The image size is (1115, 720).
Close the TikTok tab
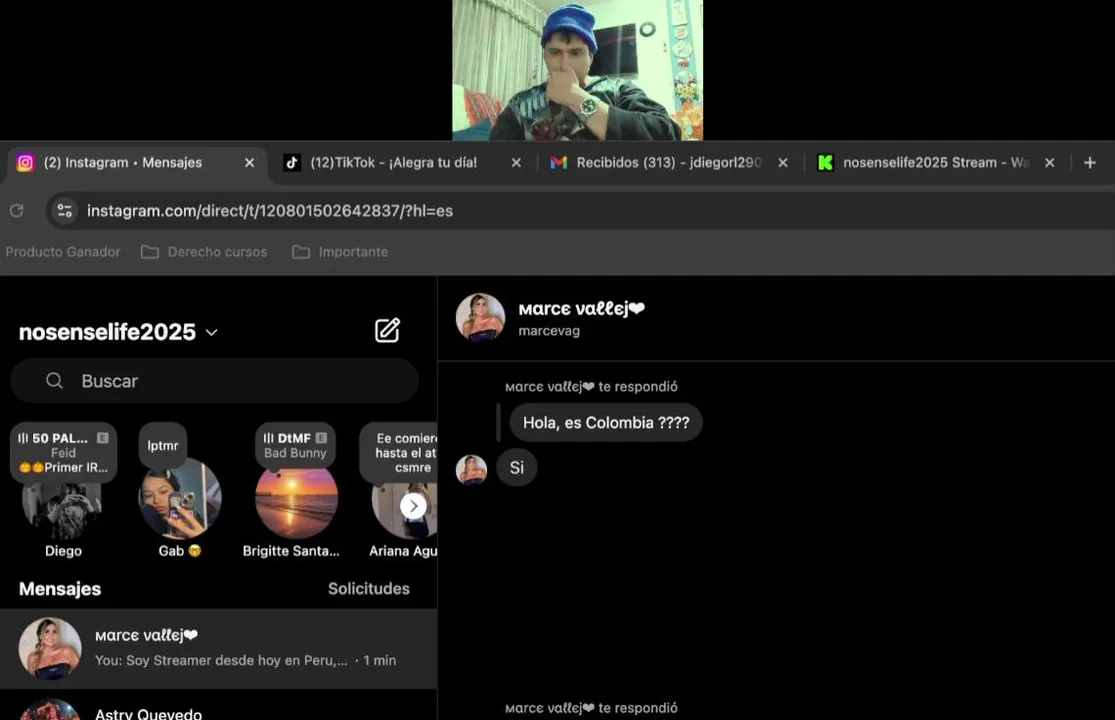(x=516, y=163)
